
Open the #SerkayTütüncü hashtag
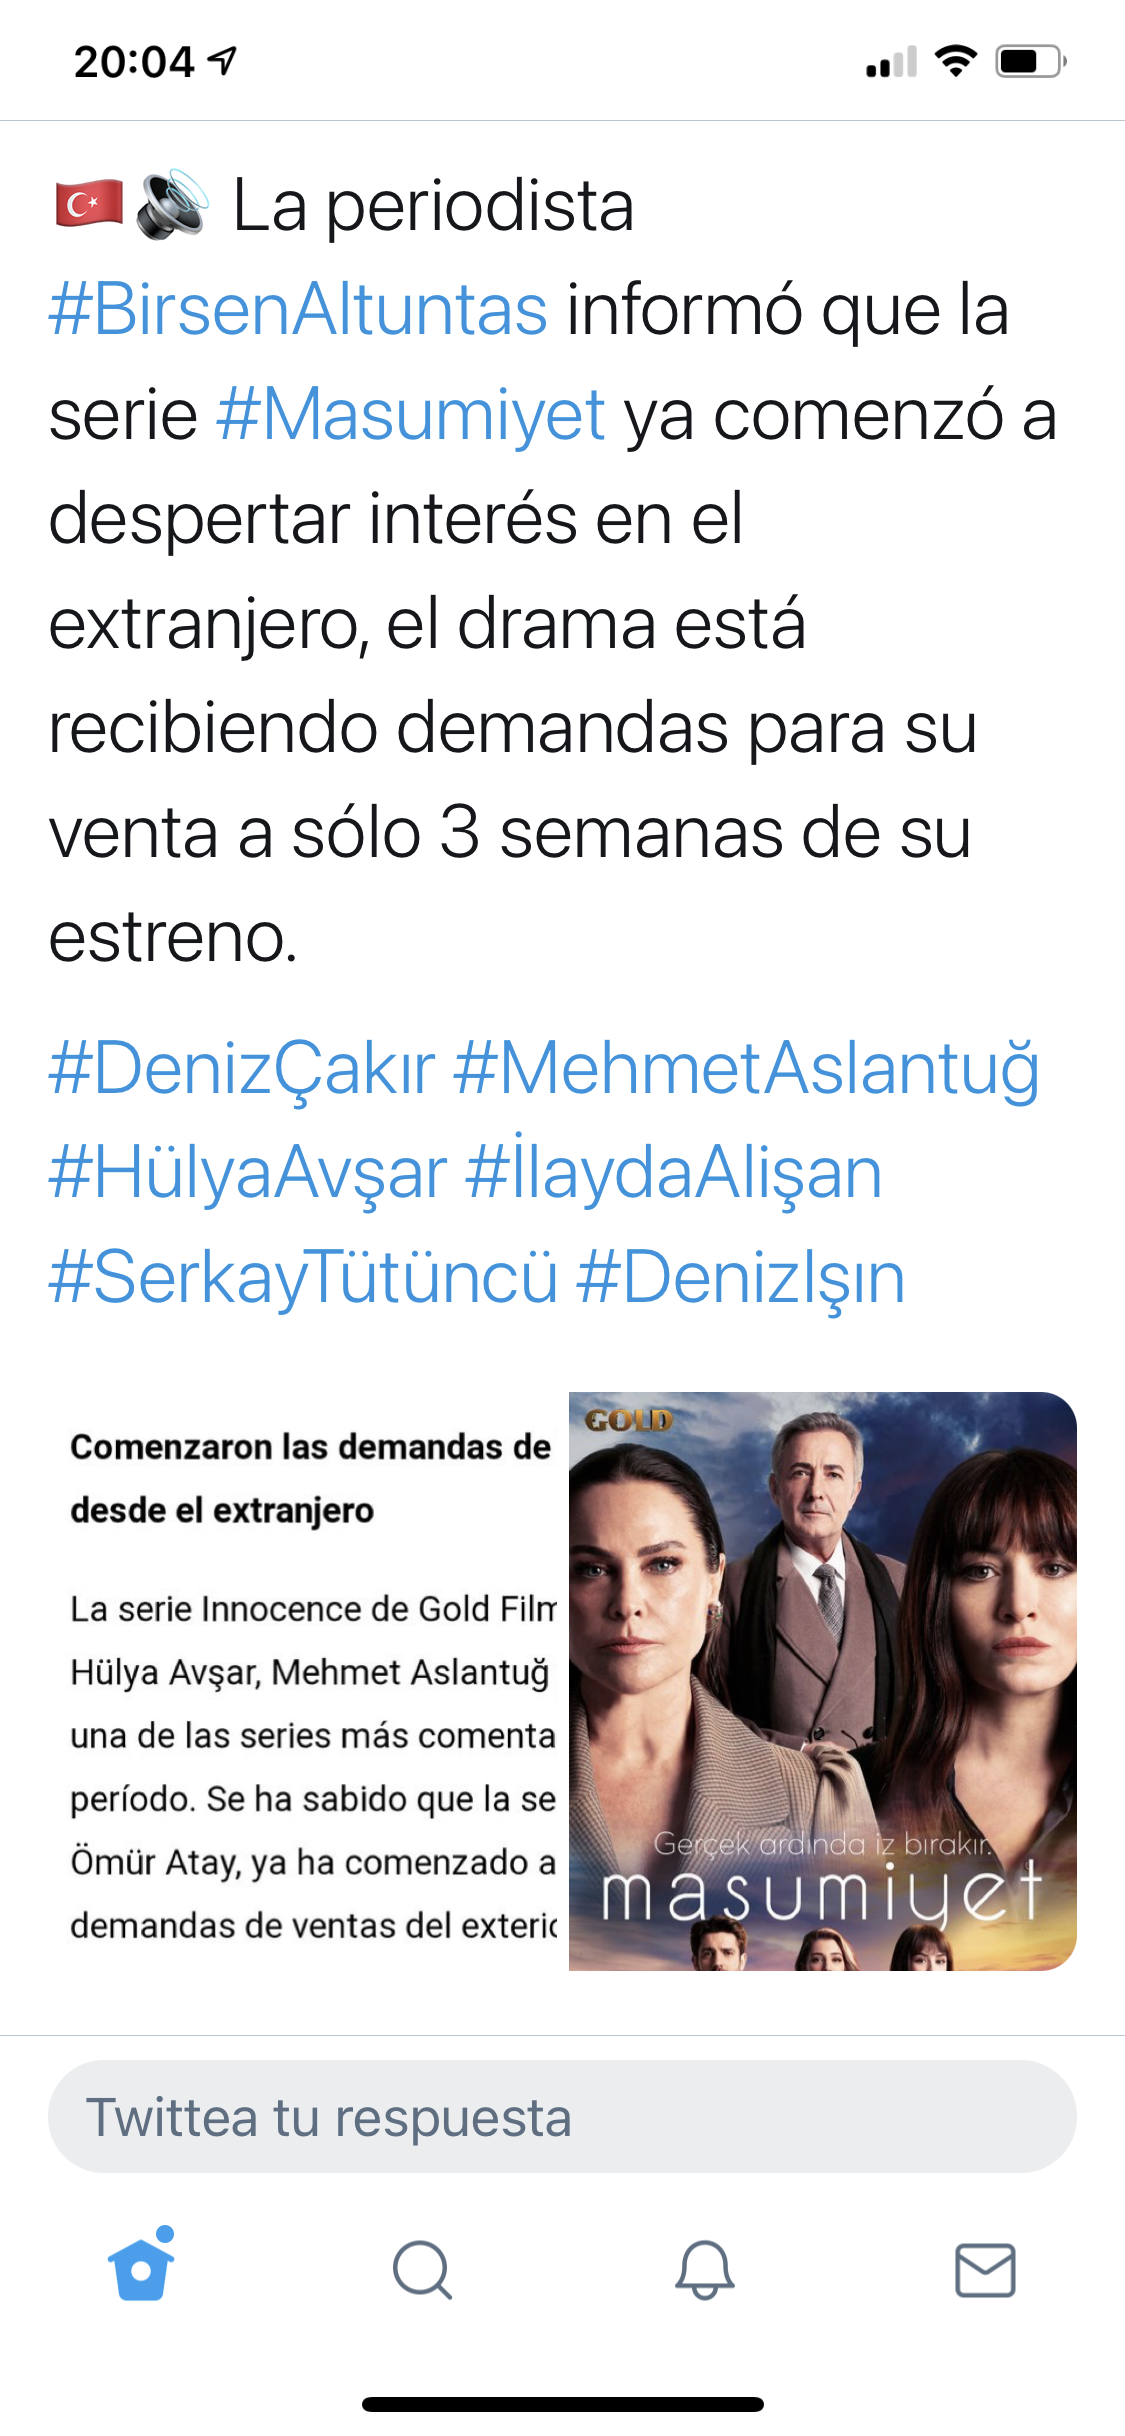pos(303,1278)
